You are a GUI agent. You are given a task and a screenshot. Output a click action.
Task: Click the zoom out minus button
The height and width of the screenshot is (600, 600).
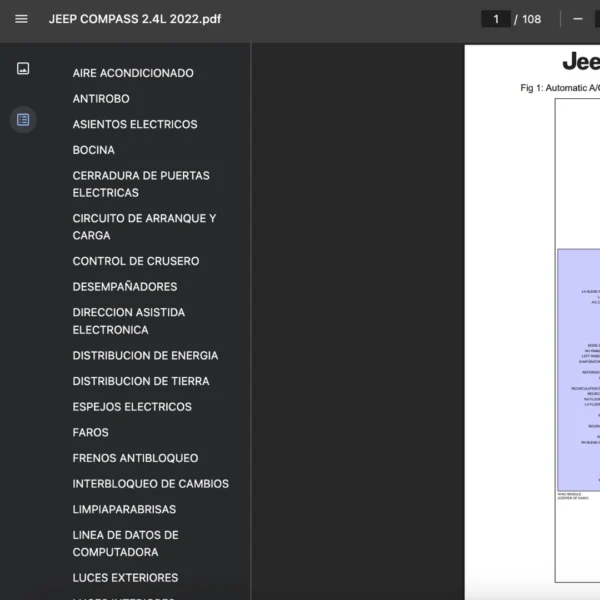point(577,19)
